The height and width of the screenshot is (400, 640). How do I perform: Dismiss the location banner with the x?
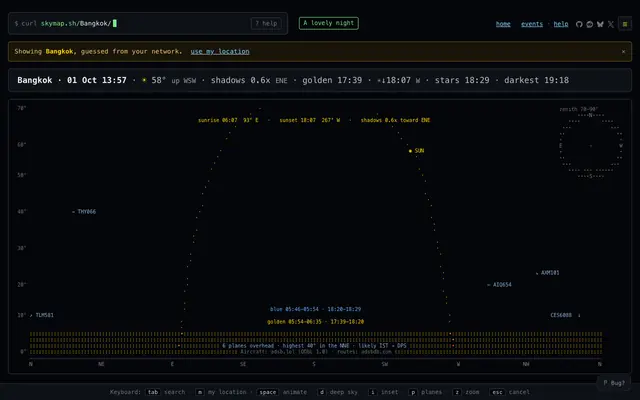623,51
